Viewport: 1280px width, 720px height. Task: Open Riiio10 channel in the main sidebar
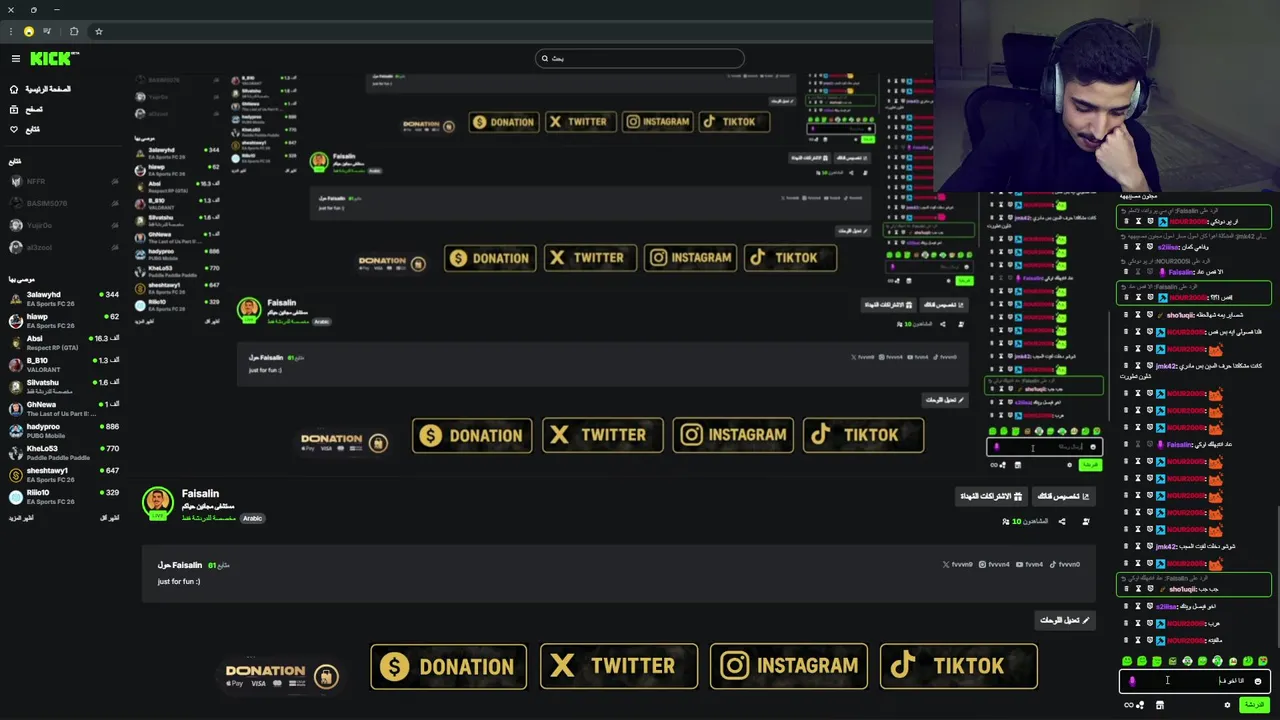(x=63, y=496)
